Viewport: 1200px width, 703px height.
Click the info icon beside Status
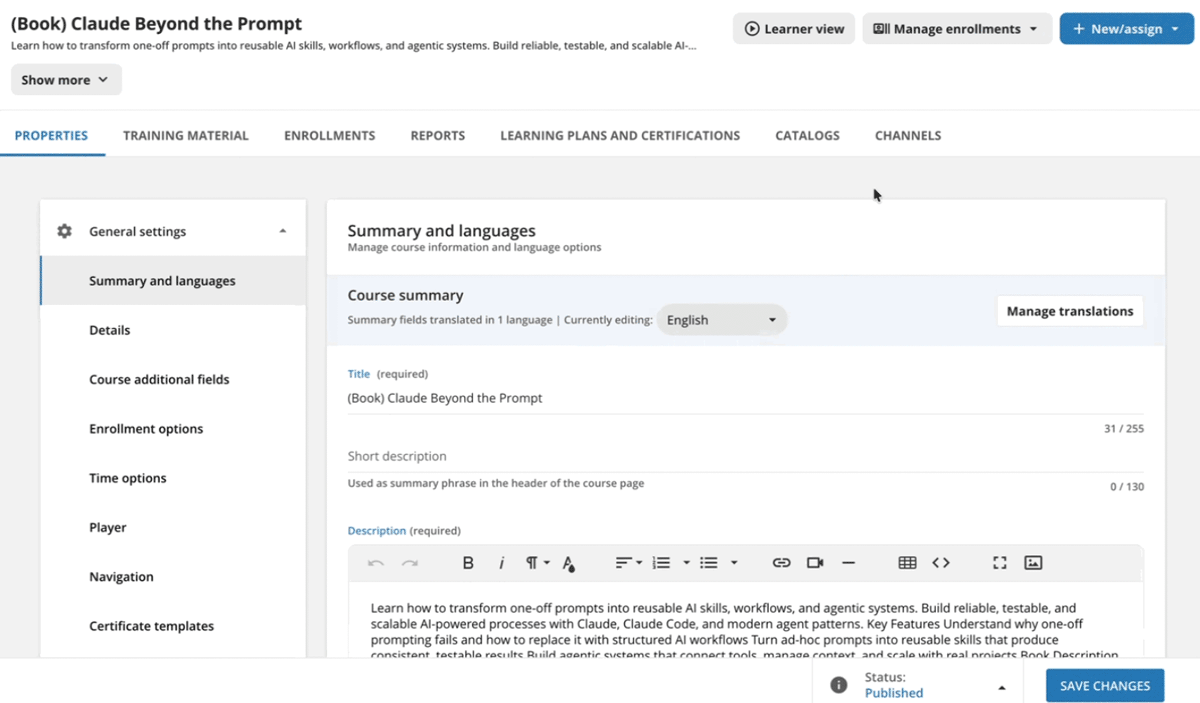(x=839, y=685)
